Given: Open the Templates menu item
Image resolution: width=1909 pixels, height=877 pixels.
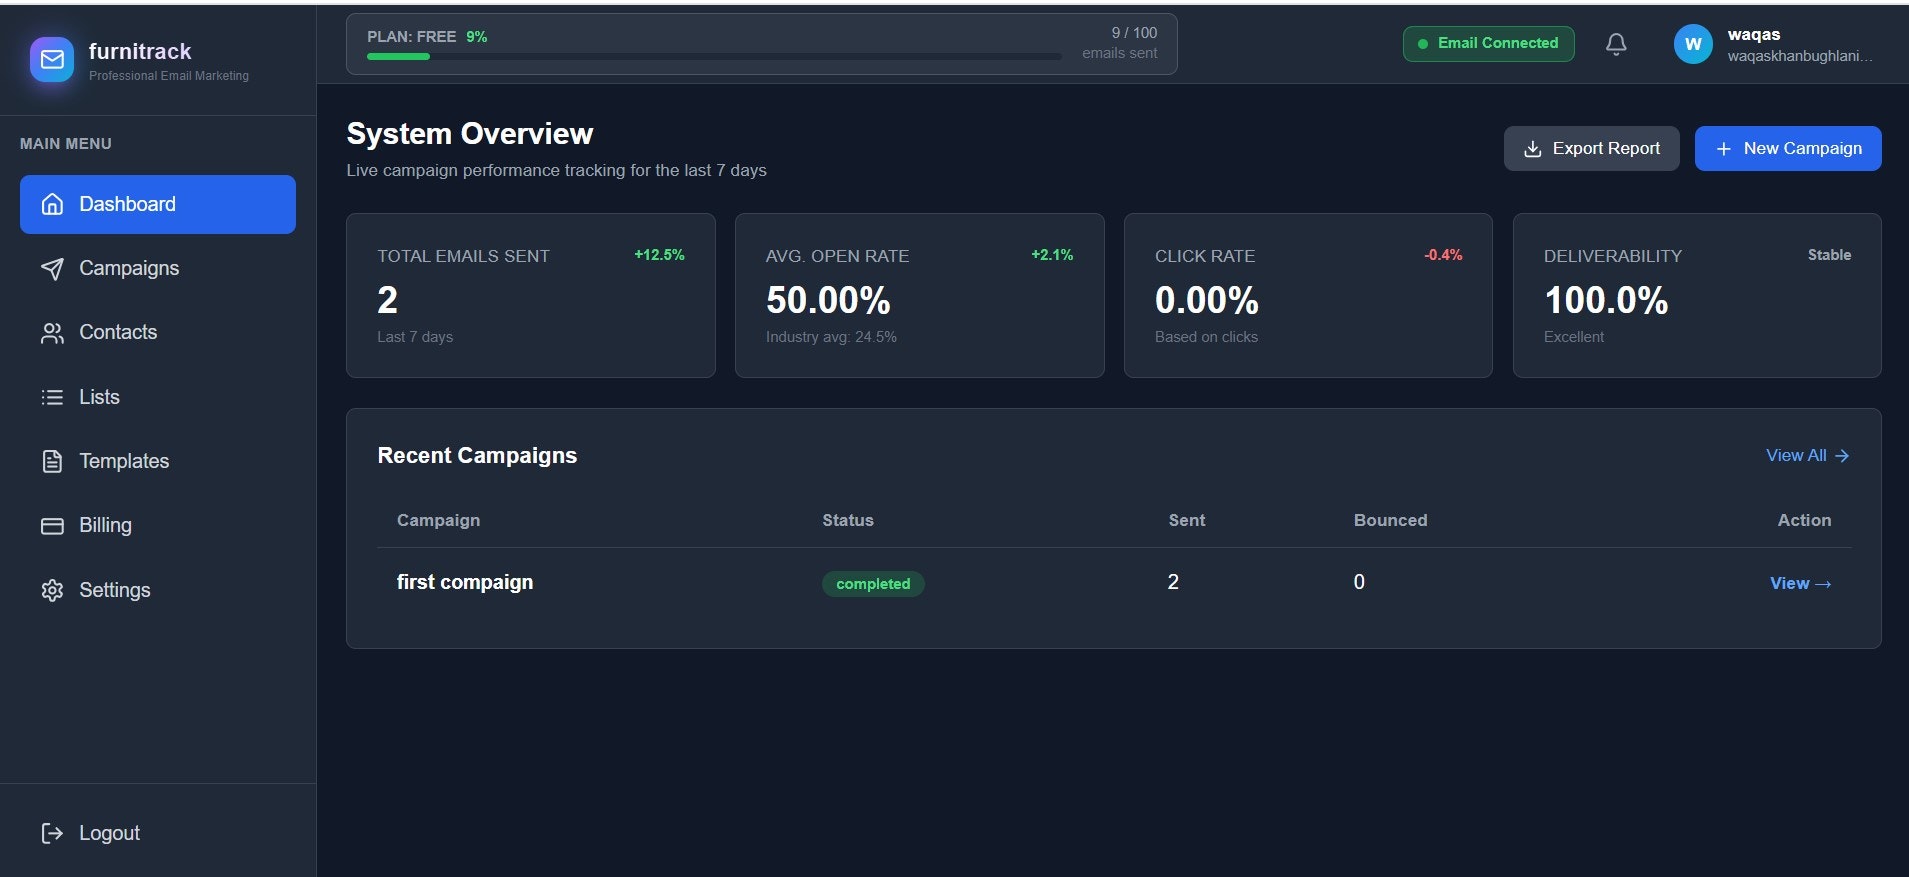Looking at the screenshot, I should pos(158,461).
